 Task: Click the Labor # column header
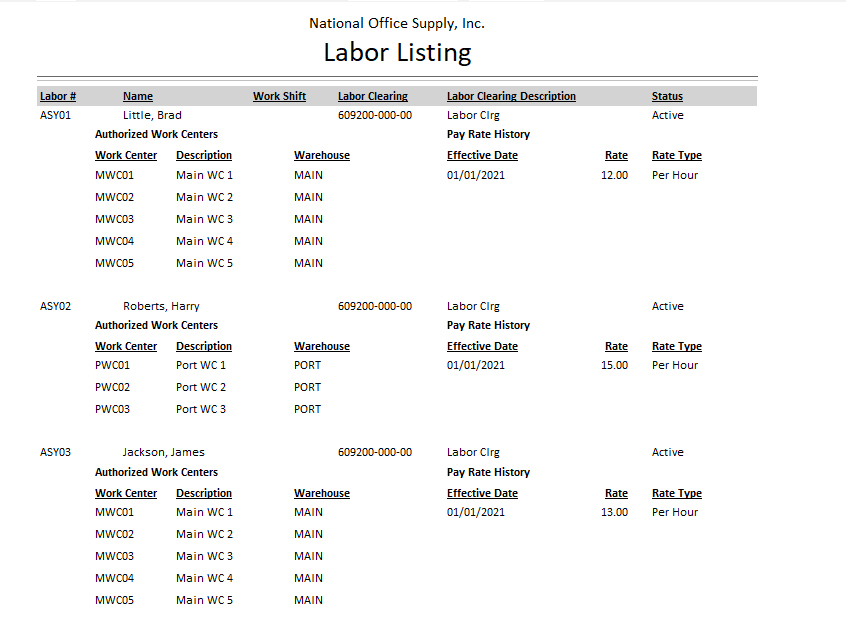pyautogui.click(x=58, y=97)
